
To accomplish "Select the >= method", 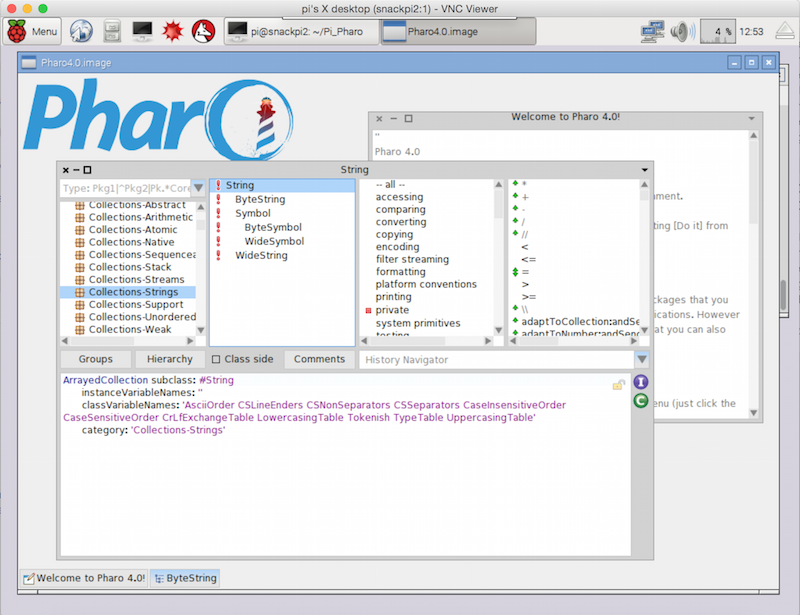I will pyautogui.click(x=528, y=297).
